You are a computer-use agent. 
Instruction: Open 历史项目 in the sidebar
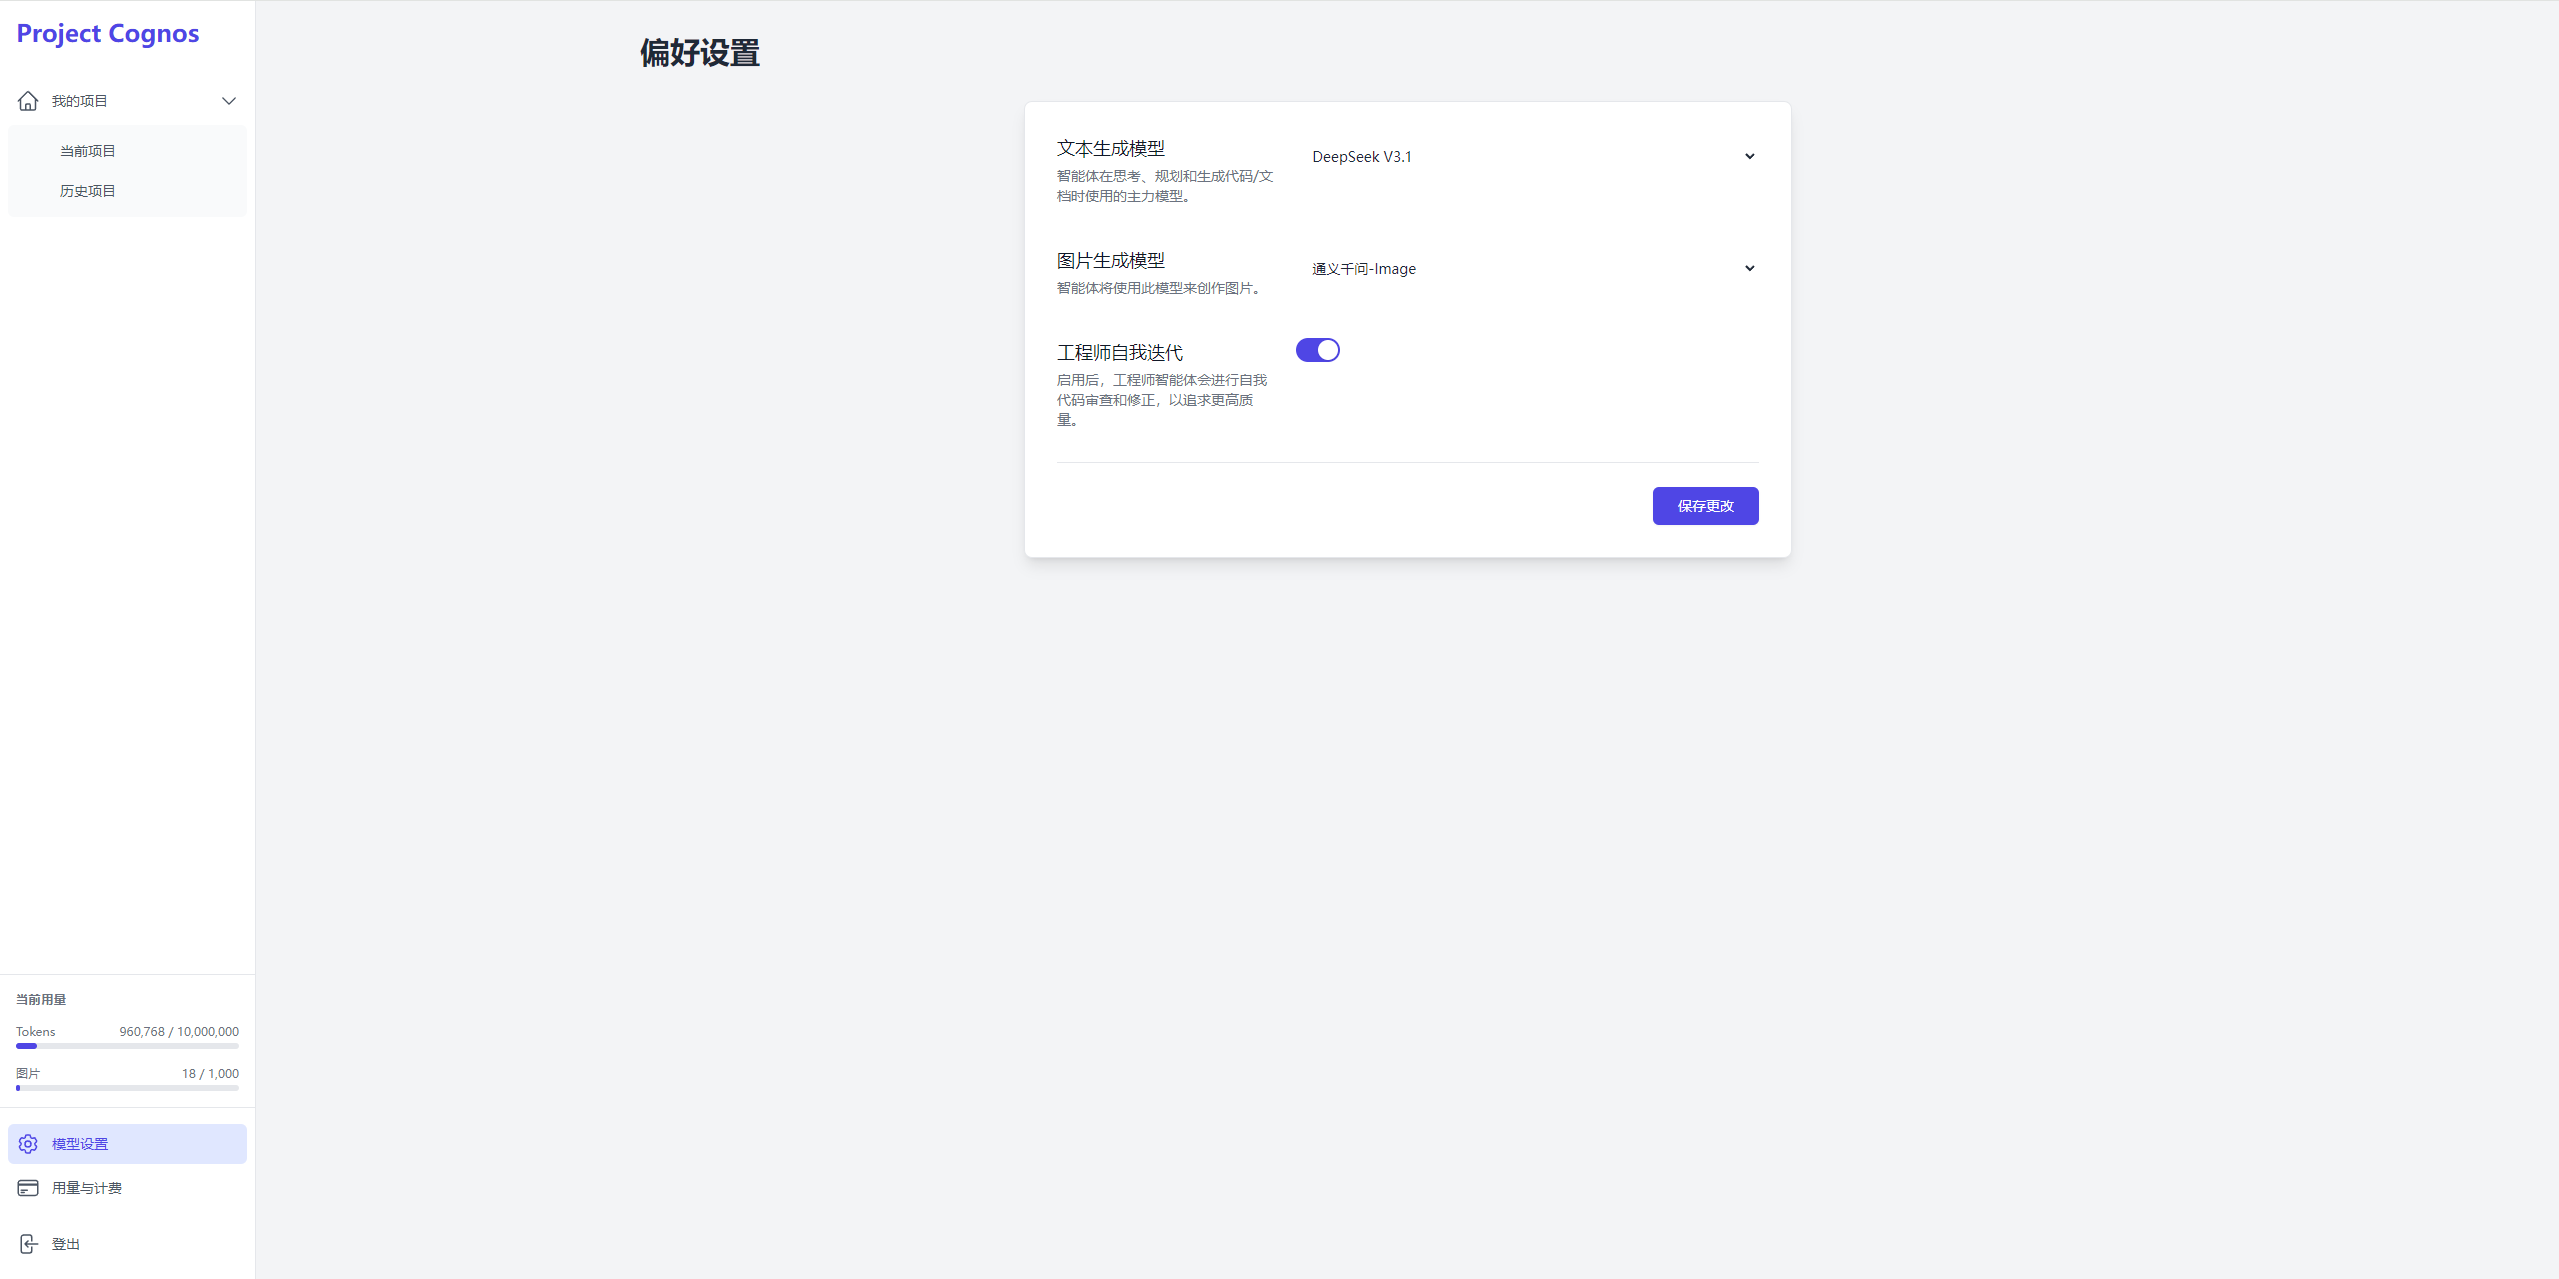click(88, 191)
